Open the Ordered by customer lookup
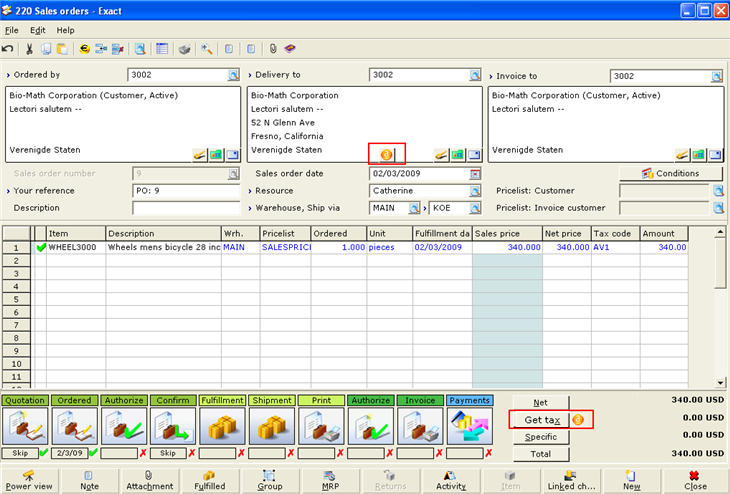This screenshot has height=494, width=730. [233, 75]
